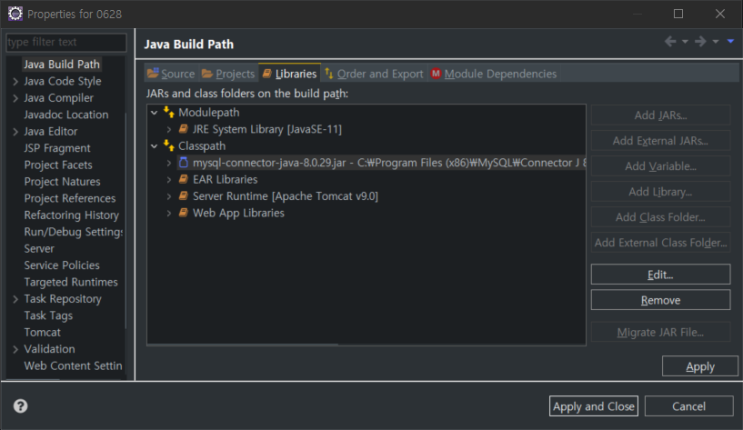
Task: Expand Server Runtime Apache Tomcat entry
Action: (169, 196)
